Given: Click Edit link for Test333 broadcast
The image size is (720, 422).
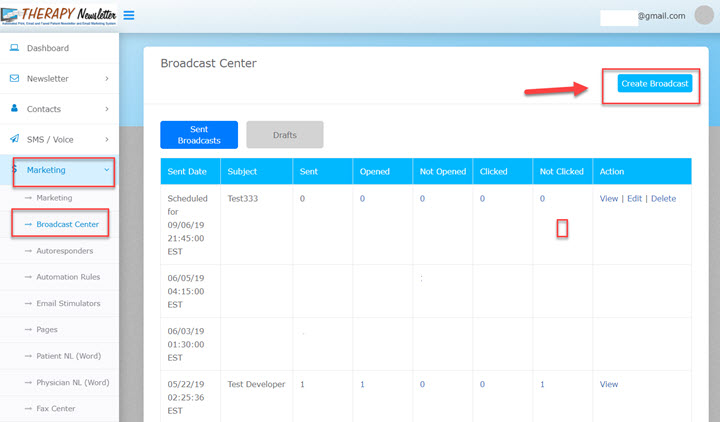Looking at the screenshot, I should (x=634, y=199).
